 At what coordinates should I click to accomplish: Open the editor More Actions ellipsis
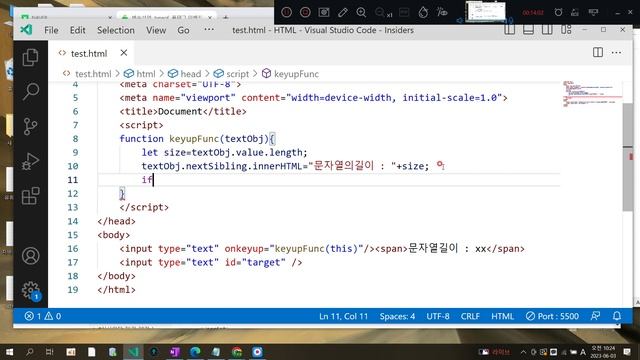[x=616, y=52]
